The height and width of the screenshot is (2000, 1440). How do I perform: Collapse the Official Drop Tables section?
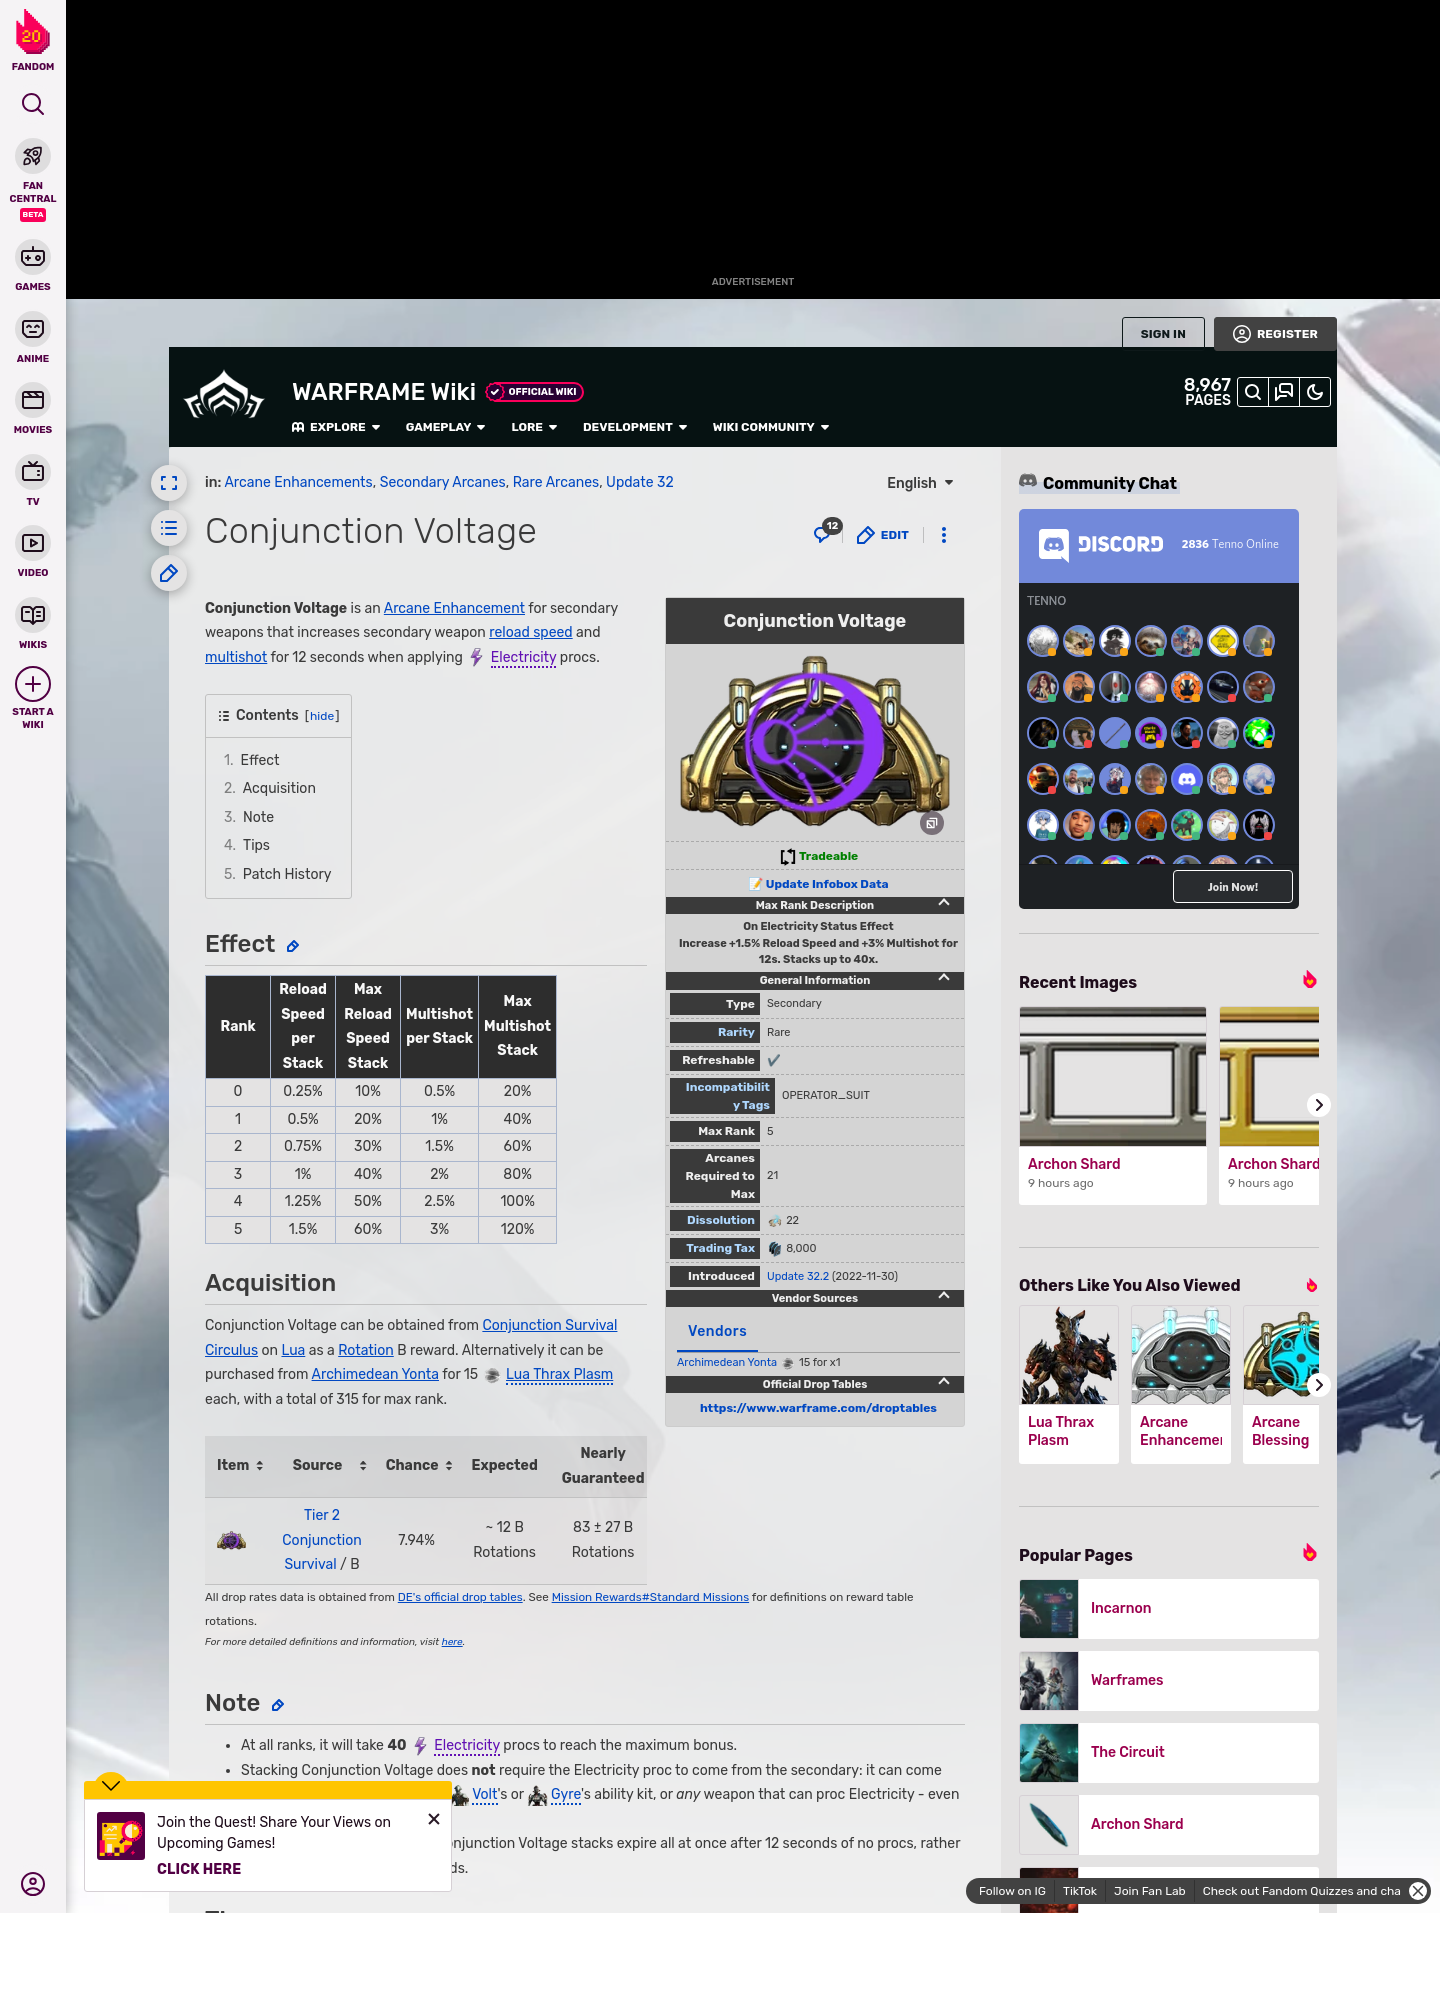(944, 1382)
